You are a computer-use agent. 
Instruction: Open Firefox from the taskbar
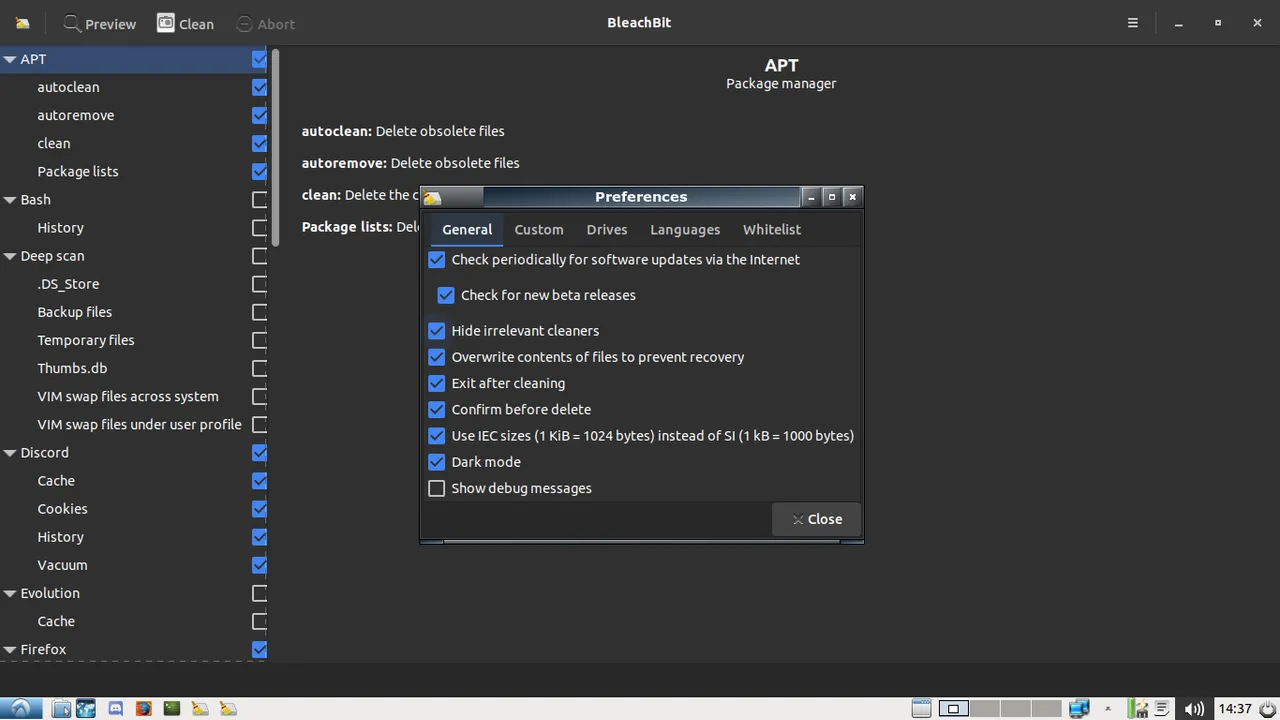tap(143, 708)
